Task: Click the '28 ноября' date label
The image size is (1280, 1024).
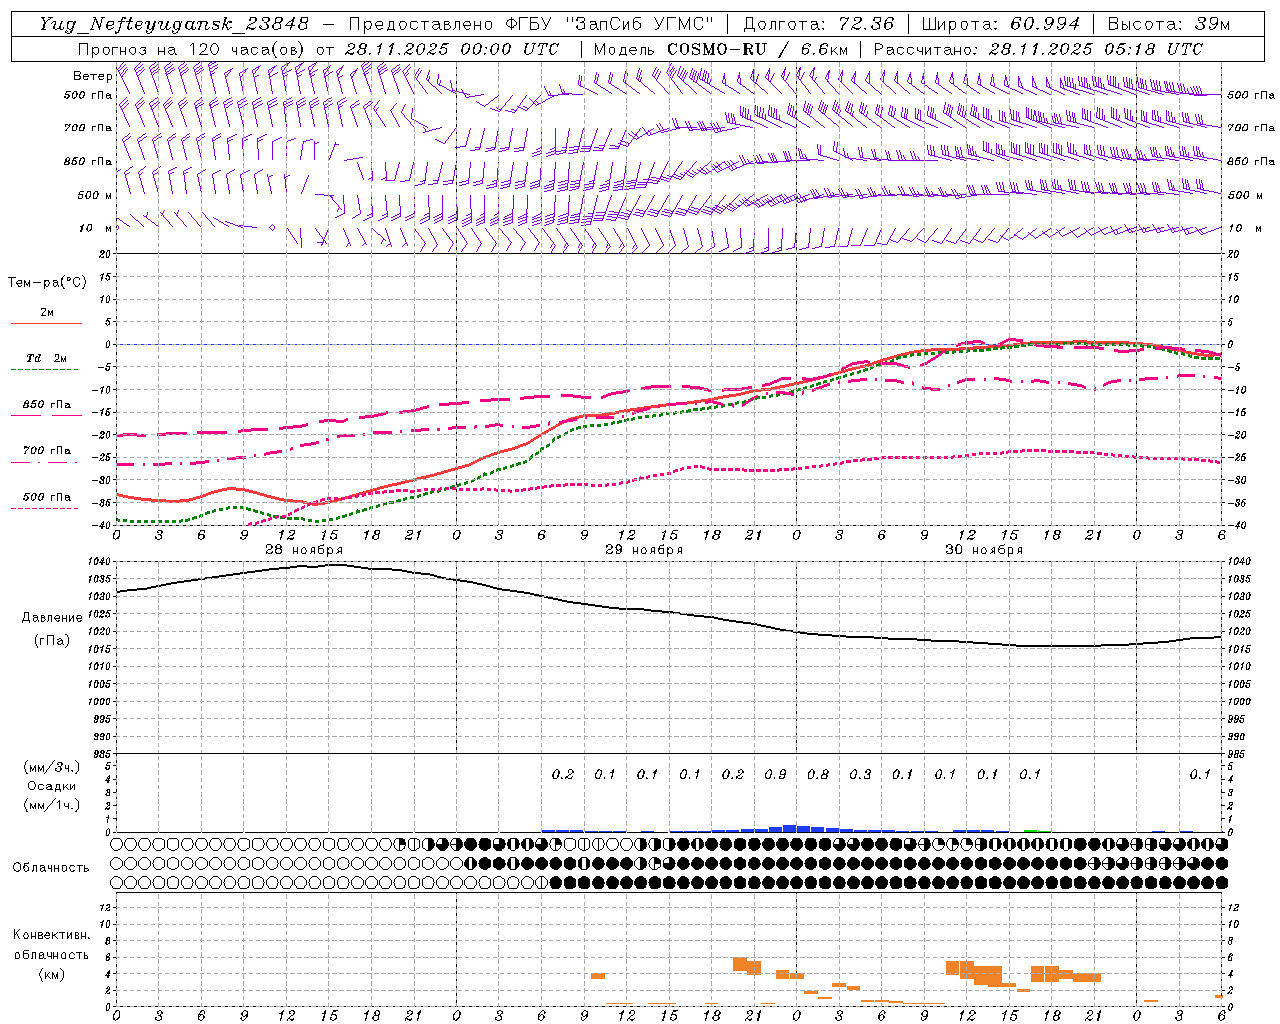Action: [304, 550]
